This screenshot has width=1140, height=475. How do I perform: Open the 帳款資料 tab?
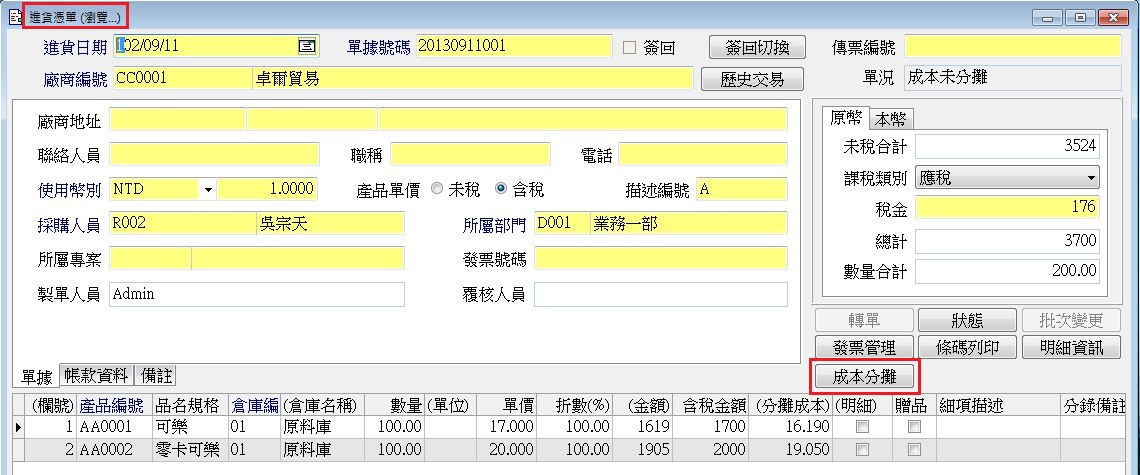coord(96,376)
